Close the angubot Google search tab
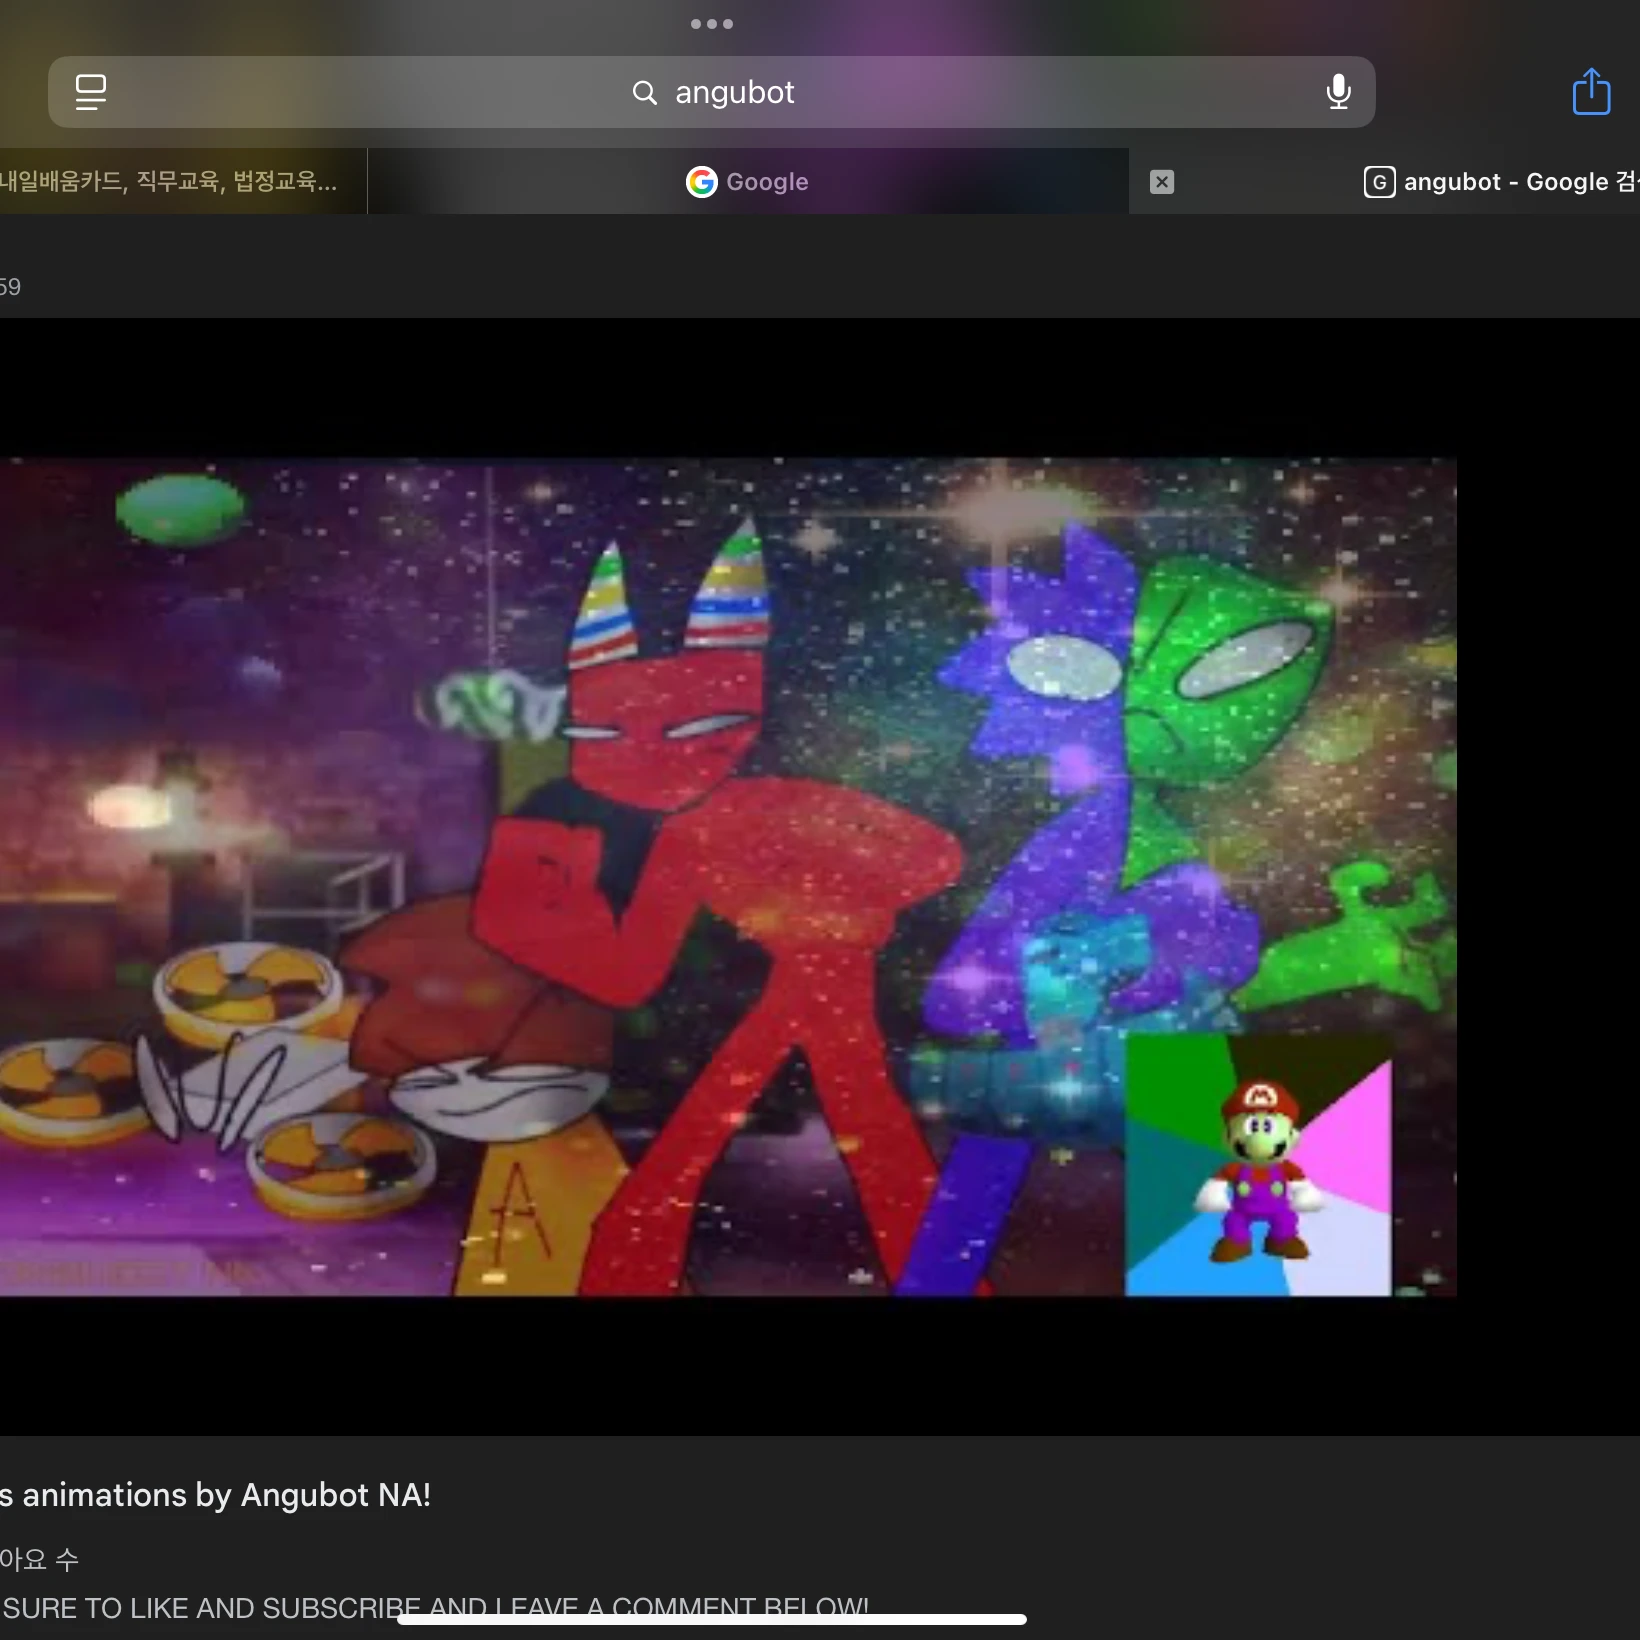 pos(1161,182)
